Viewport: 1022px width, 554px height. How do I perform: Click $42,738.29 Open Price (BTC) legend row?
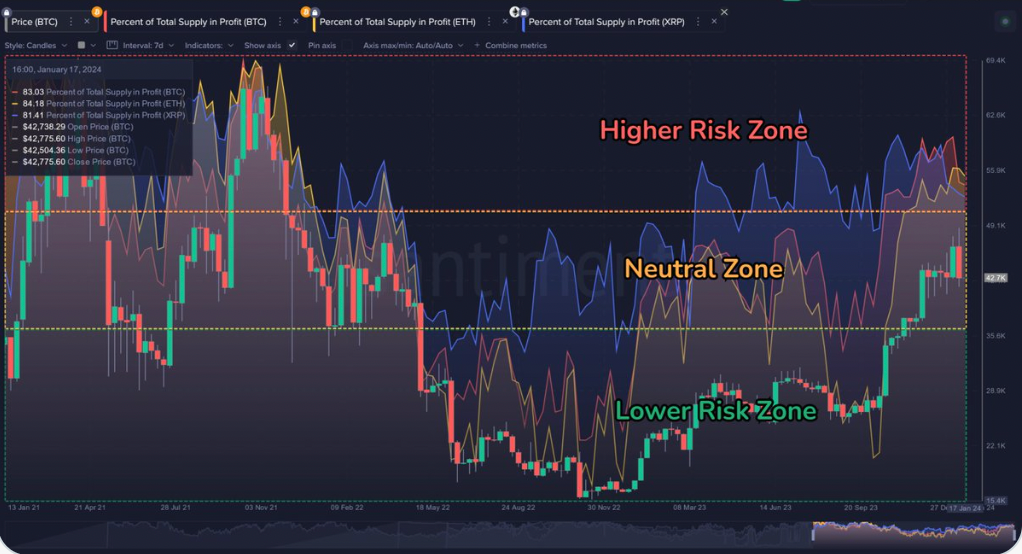(x=73, y=127)
